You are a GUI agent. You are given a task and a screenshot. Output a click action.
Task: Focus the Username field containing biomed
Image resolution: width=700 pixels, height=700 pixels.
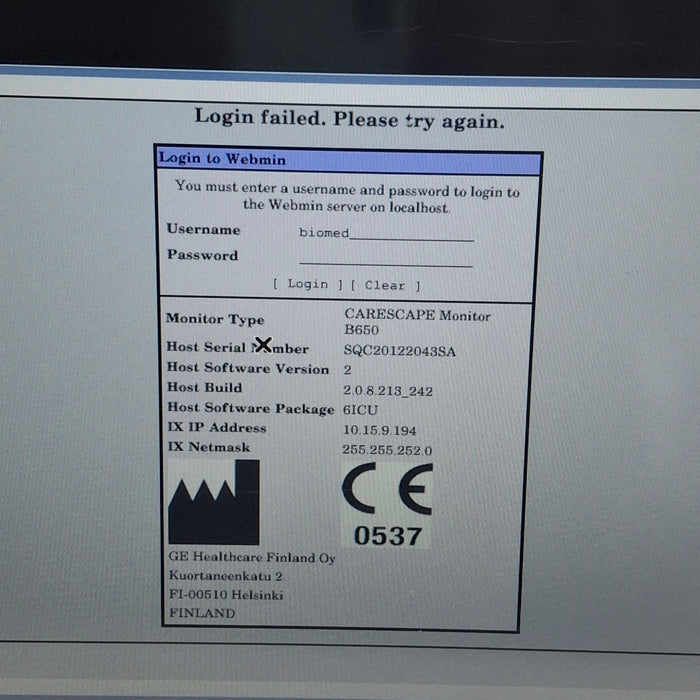[x=386, y=233]
